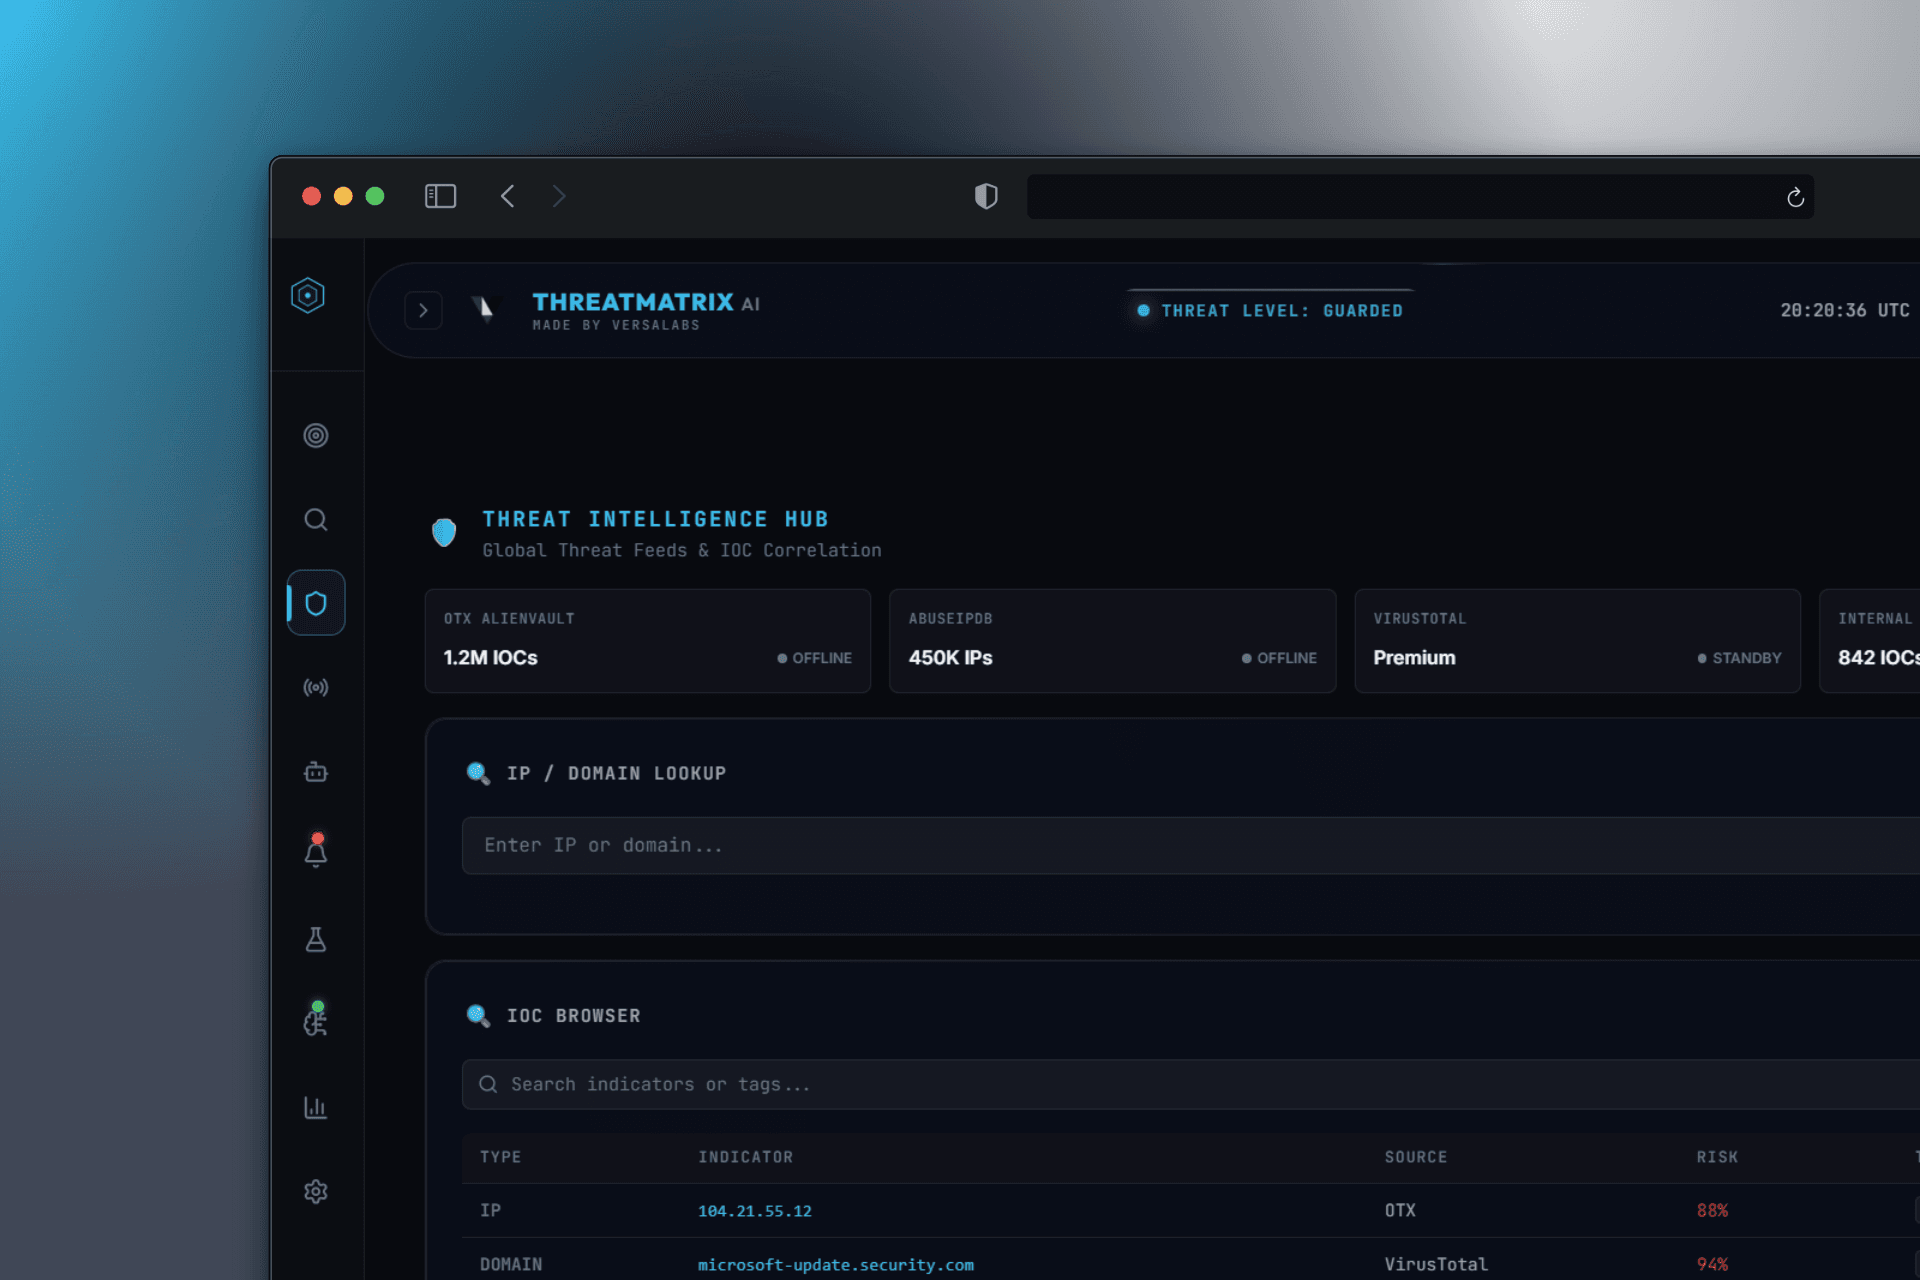Click the SOURCE column header
Screen dimensions: 1920x1280
1416,1157
